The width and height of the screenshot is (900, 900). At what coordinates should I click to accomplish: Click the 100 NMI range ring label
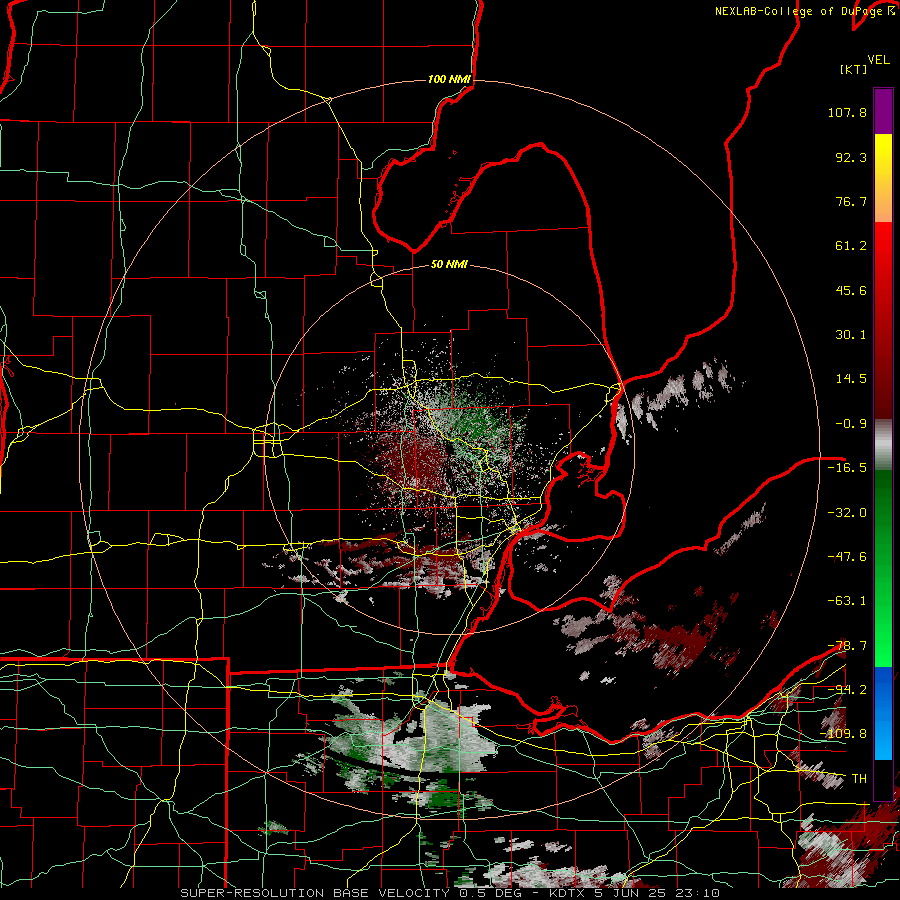click(x=449, y=79)
